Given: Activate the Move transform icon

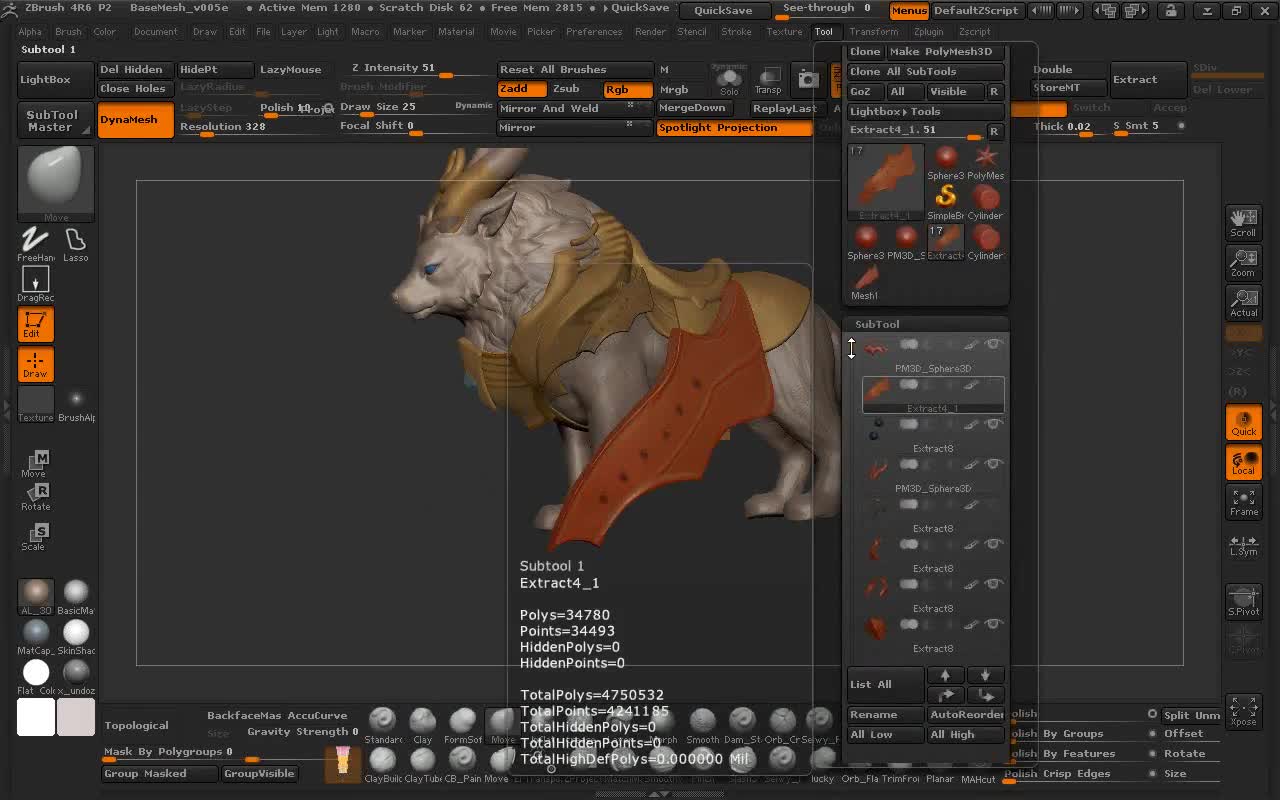Looking at the screenshot, I should coord(35,464).
